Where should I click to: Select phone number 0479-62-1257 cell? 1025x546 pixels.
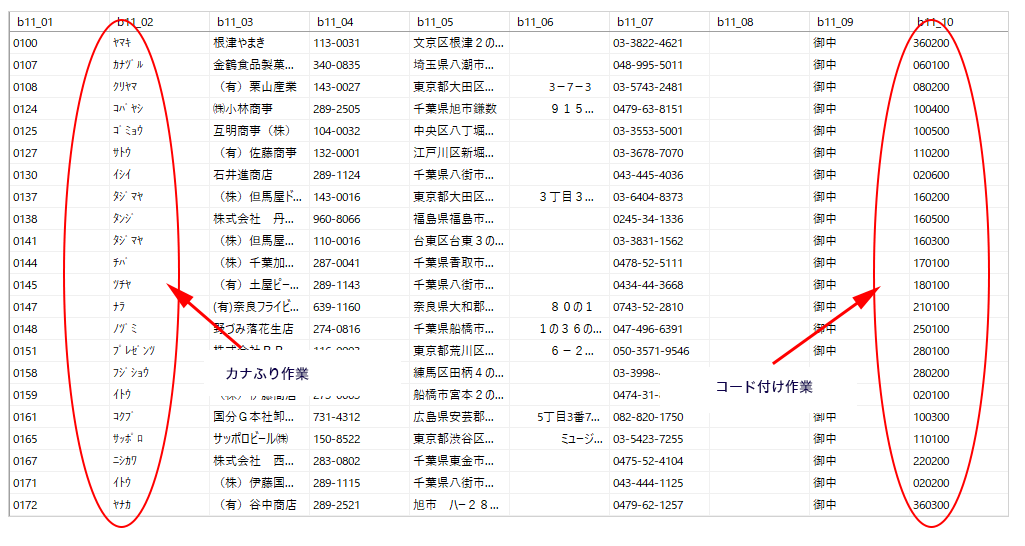[x=648, y=505]
